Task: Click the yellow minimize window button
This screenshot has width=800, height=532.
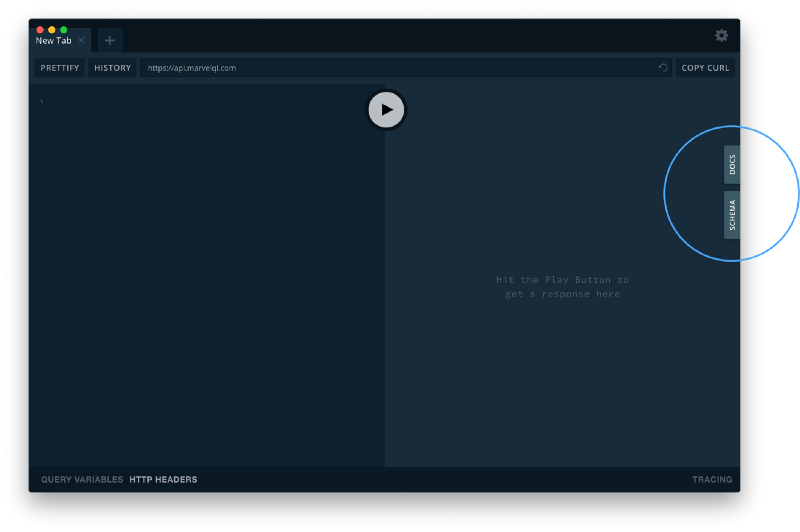Action: [x=52, y=30]
